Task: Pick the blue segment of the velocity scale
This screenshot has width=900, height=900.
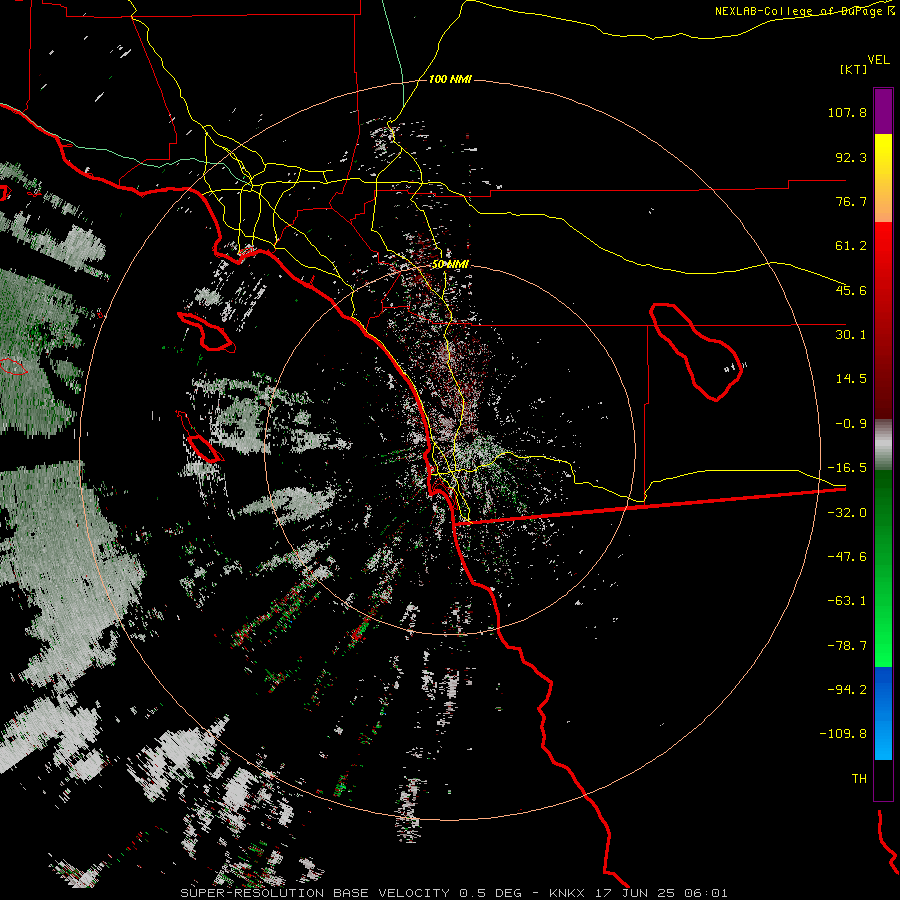Action: coord(883,713)
